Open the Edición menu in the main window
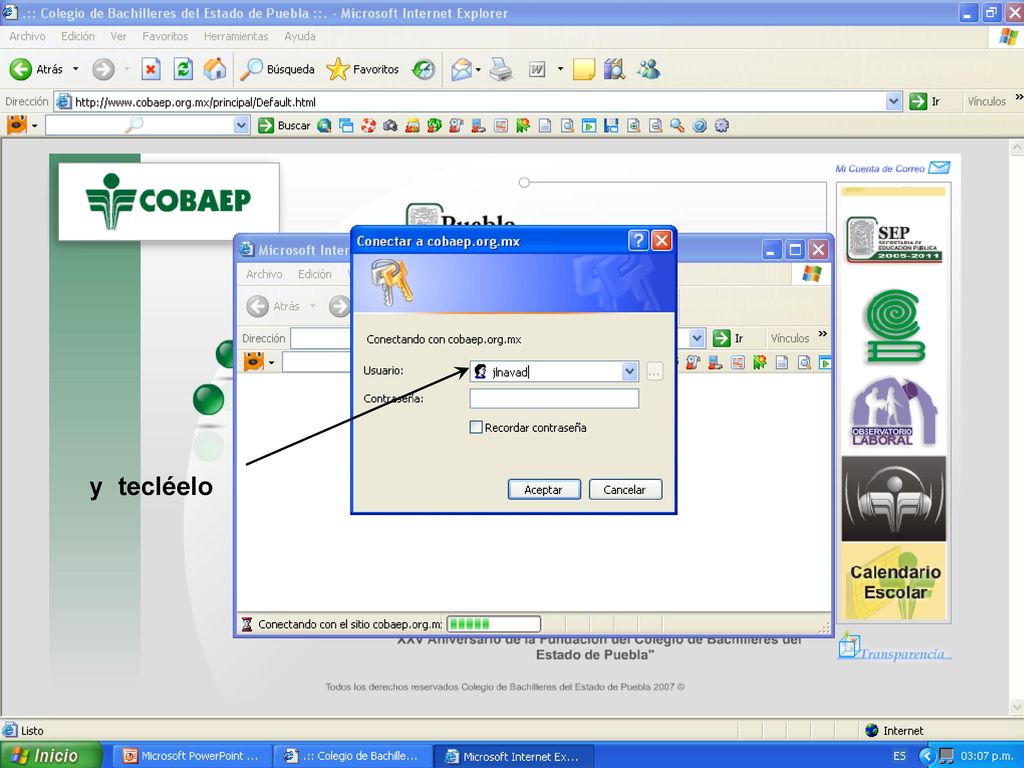1024x768 pixels. pyautogui.click(x=78, y=37)
